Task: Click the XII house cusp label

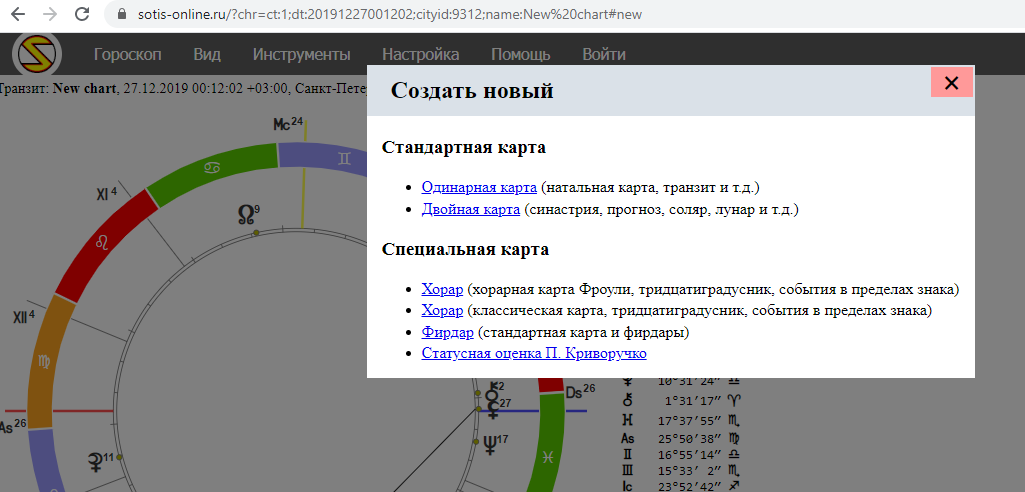Action: (x=24, y=318)
